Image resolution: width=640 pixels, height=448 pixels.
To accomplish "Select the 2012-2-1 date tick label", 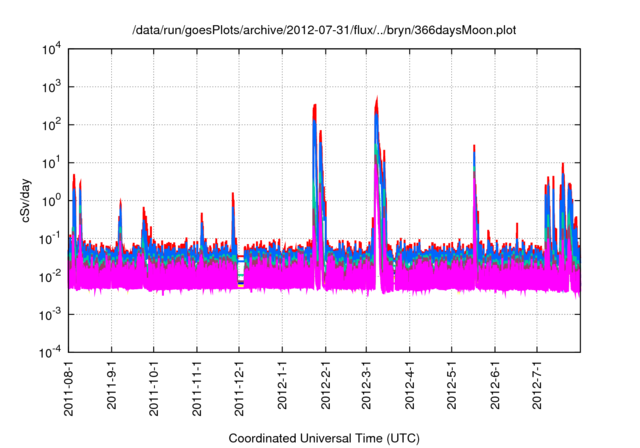I will (326, 389).
